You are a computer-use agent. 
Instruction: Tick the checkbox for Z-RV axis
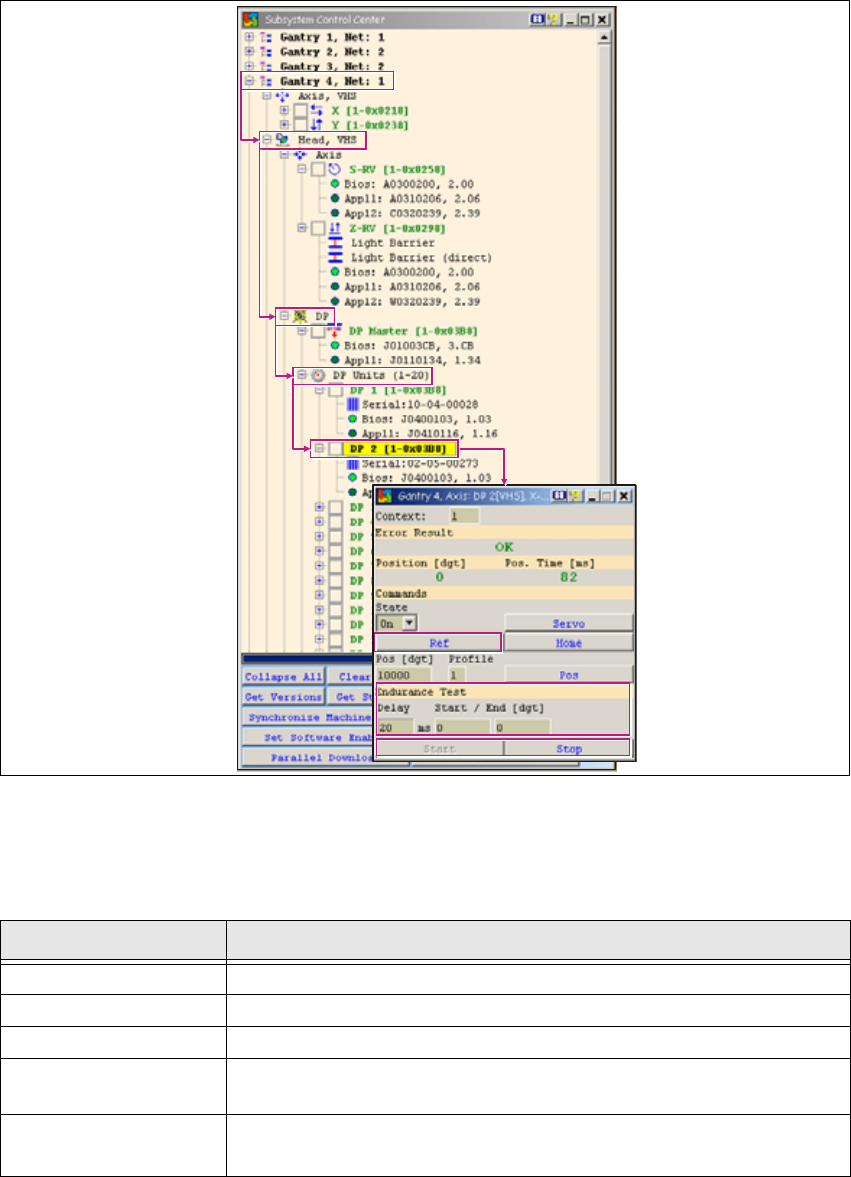[318, 228]
